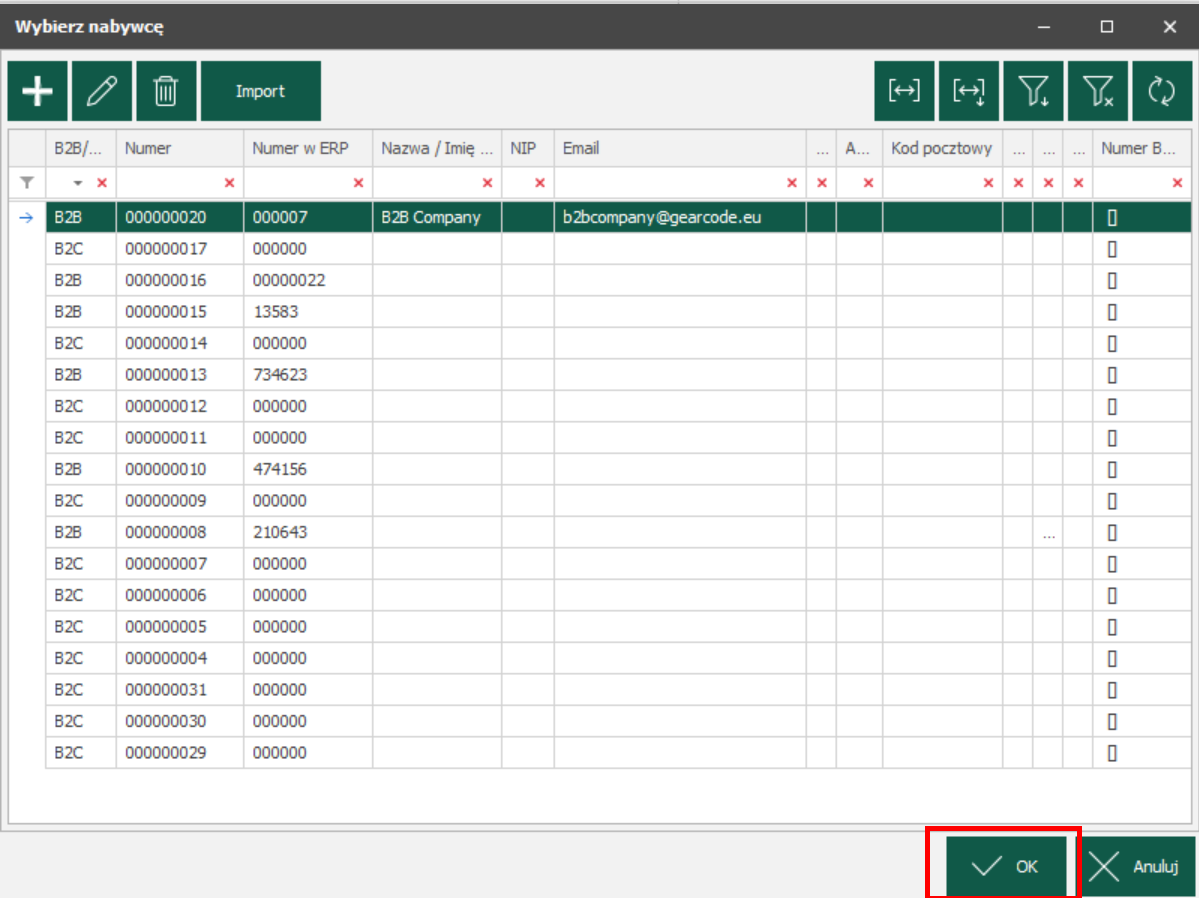
Task: Toggle checkbox in row 000000020
Action: click(1113, 218)
